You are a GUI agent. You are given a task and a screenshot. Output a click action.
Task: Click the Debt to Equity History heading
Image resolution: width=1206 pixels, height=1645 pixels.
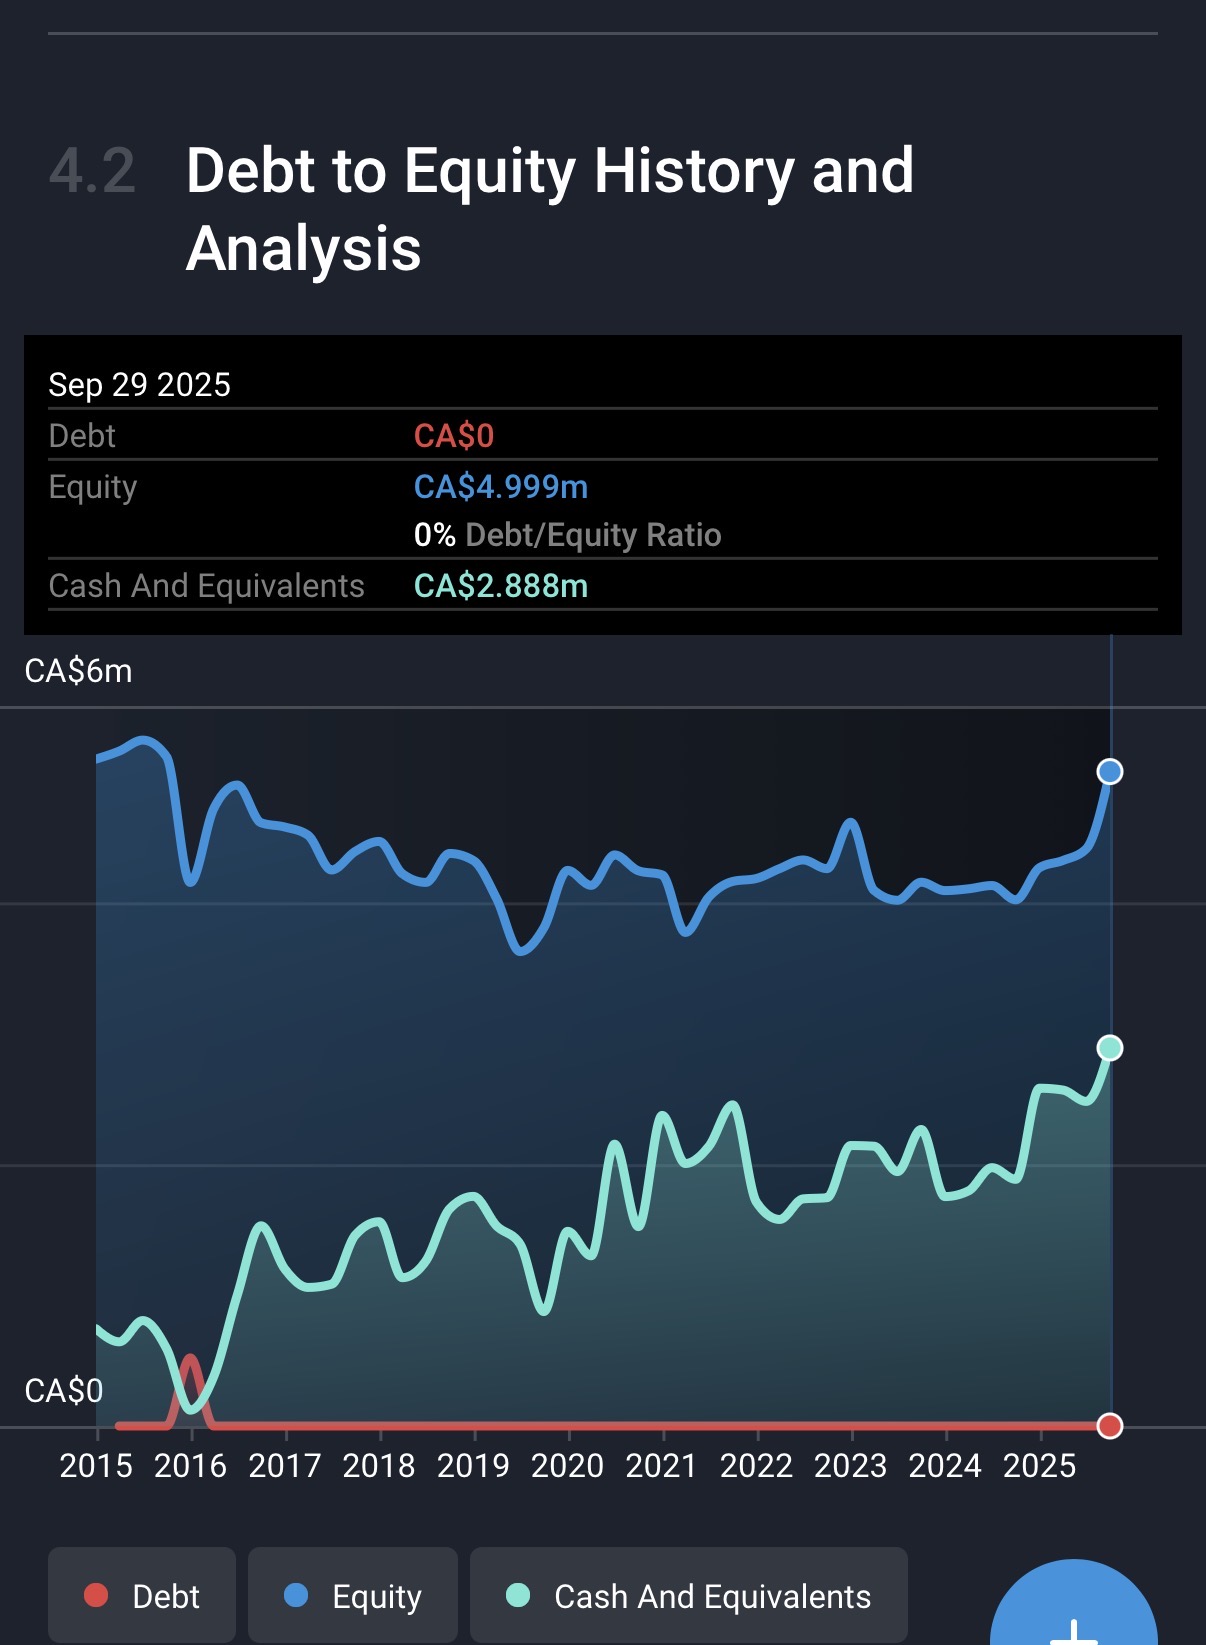click(549, 209)
